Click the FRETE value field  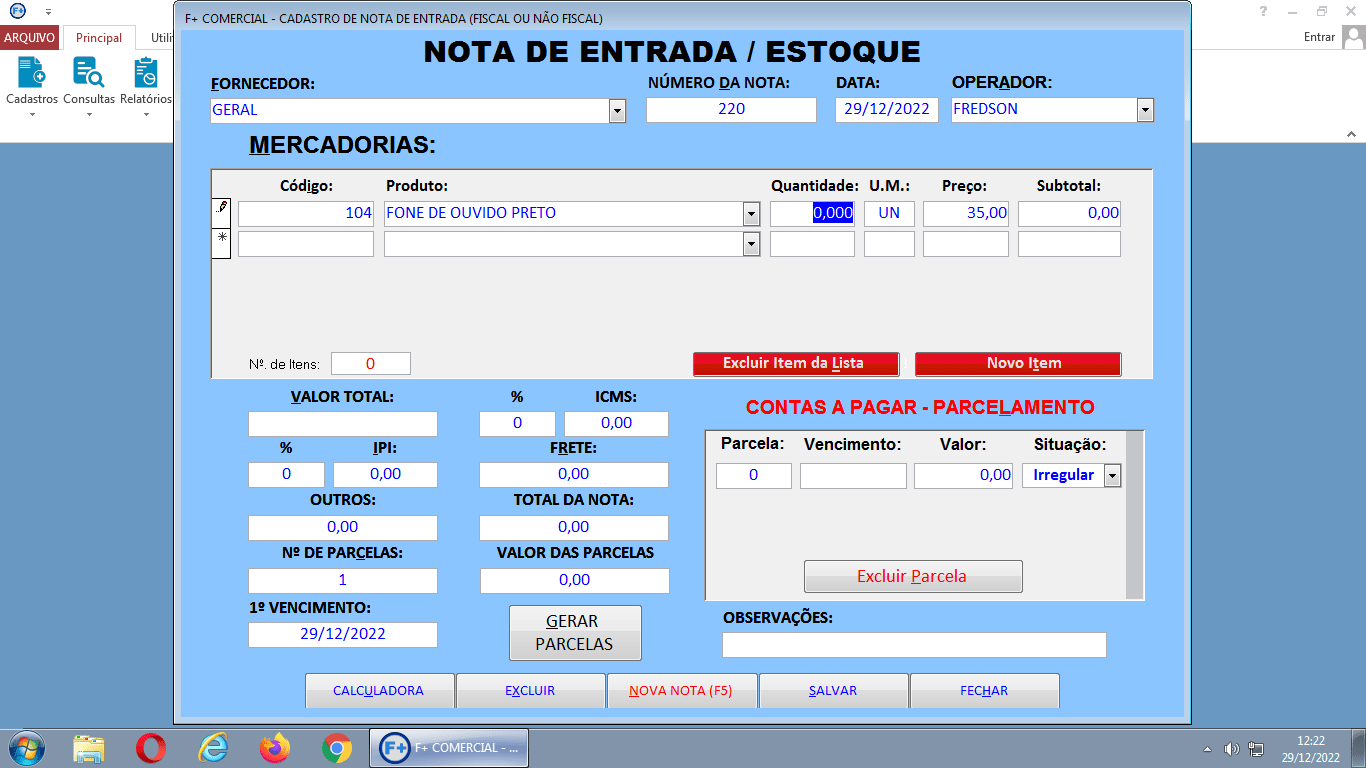(x=574, y=475)
